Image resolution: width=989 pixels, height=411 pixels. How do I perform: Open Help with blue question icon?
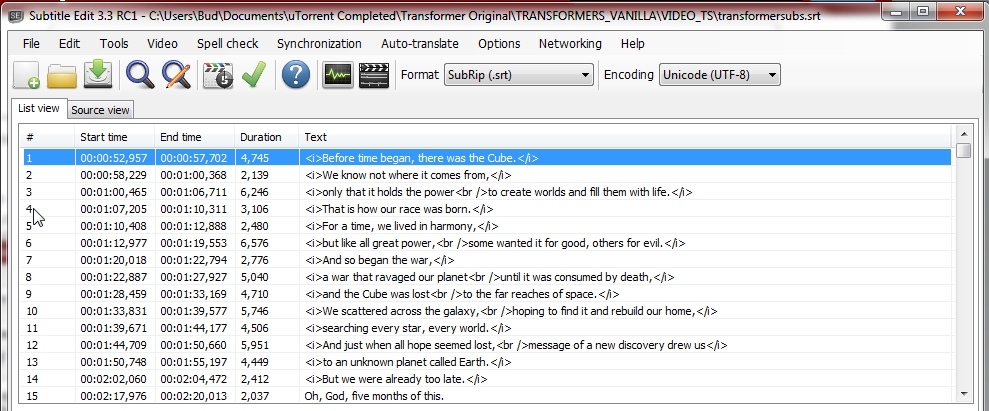click(x=296, y=75)
